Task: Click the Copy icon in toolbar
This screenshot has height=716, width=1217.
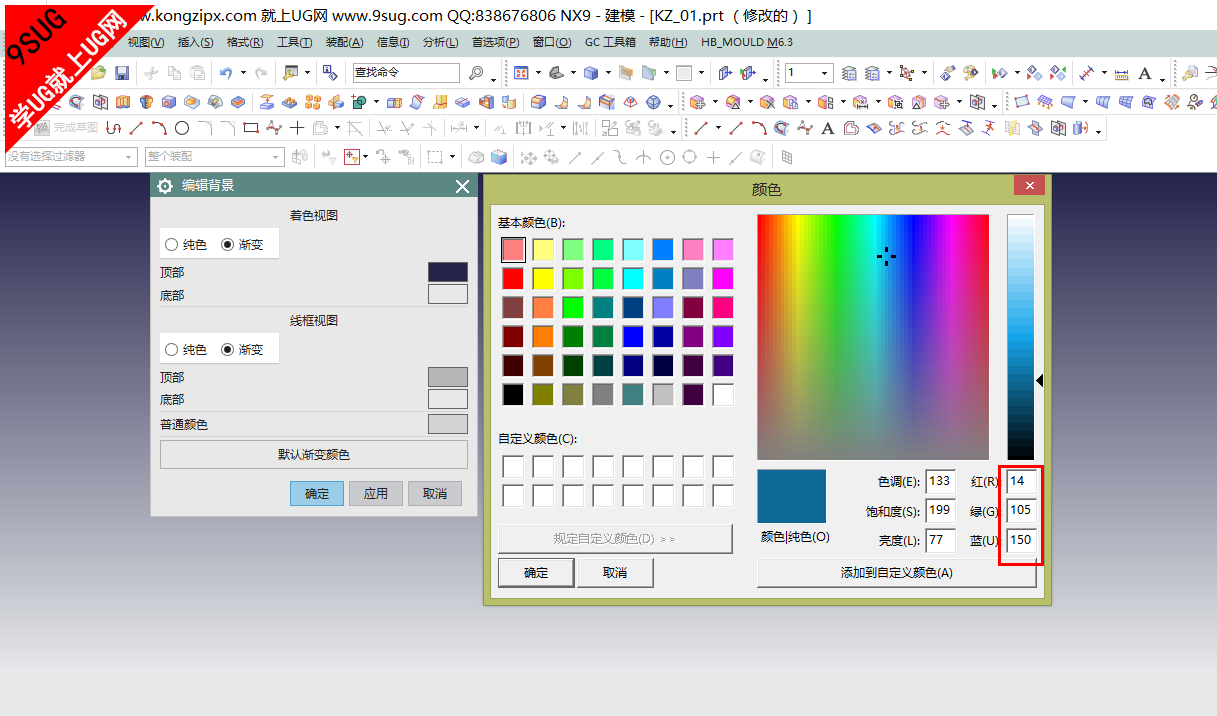Action: [x=174, y=73]
